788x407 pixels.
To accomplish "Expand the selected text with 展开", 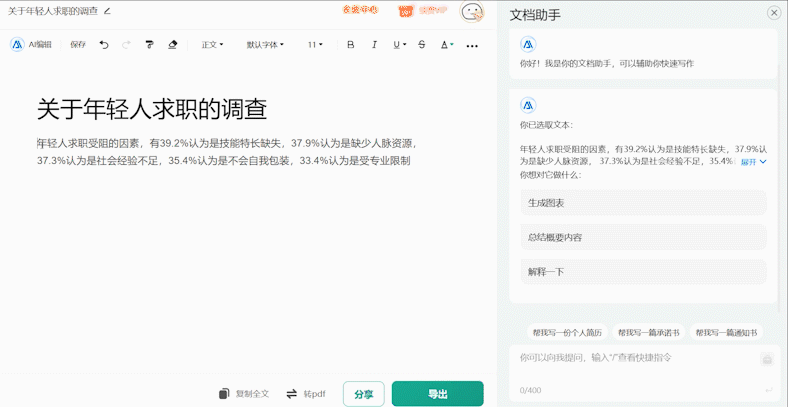I will [x=753, y=161].
